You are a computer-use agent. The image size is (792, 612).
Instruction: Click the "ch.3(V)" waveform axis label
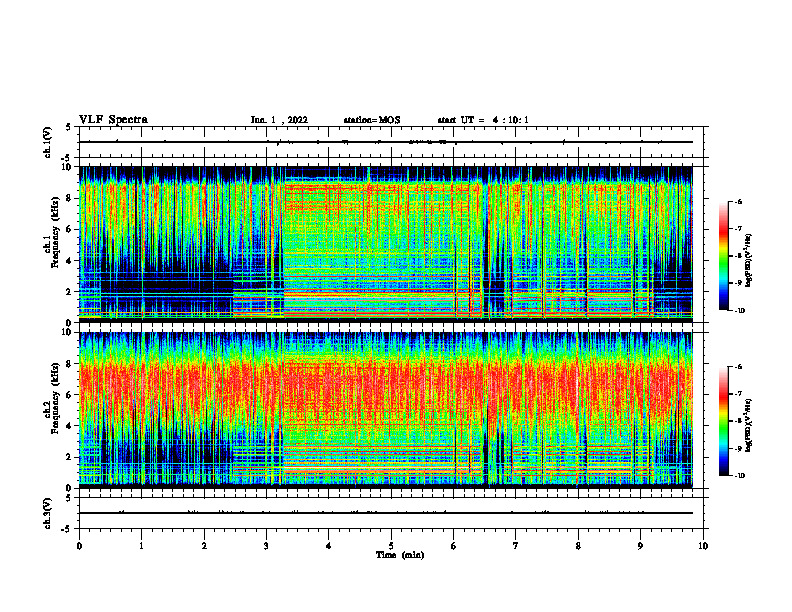coord(47,514)
